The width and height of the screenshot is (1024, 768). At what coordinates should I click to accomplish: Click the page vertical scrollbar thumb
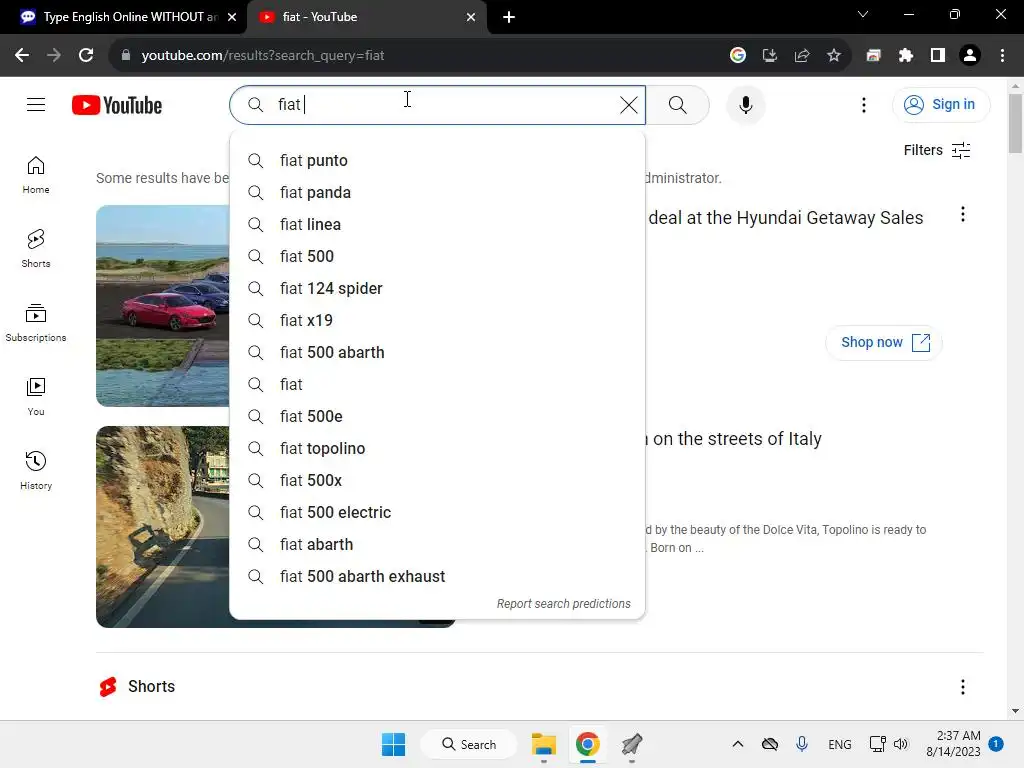[x=1015, y=123]
